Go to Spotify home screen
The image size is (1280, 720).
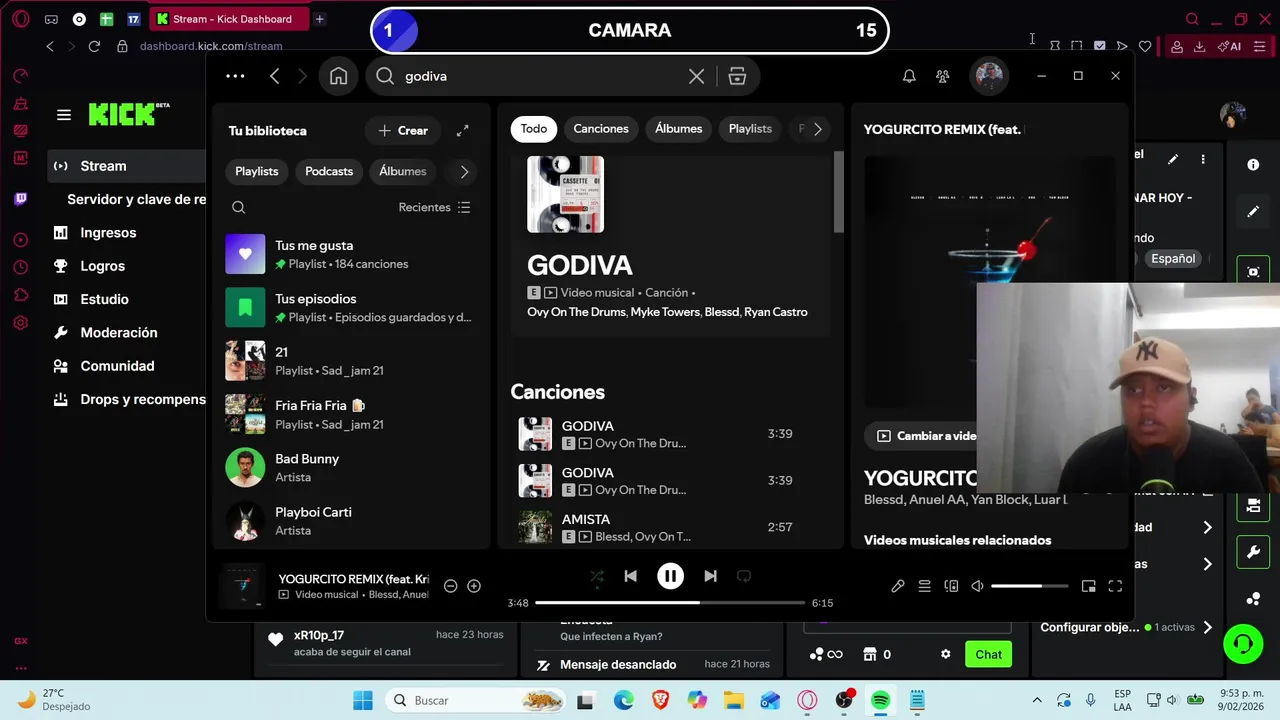point(338,76)
